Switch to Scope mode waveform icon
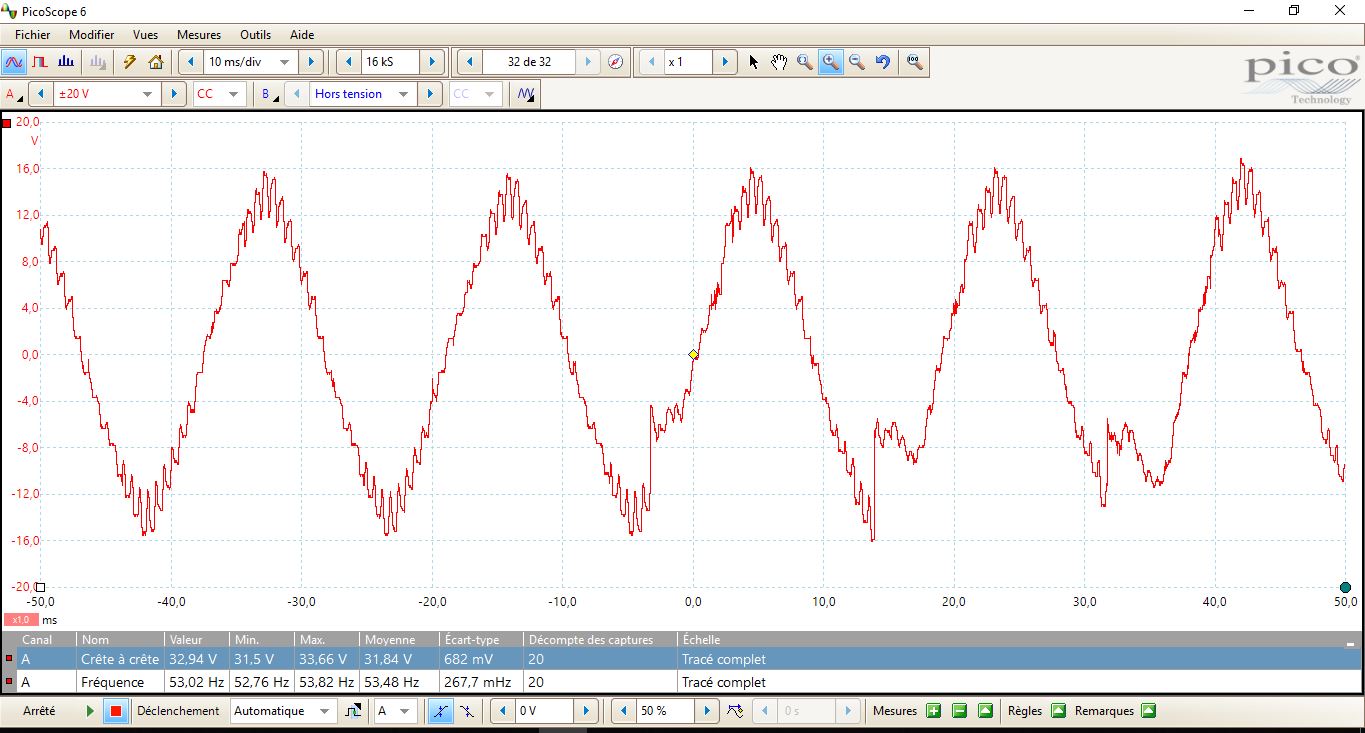This screenshot has width=1365, height=733. click(x=14, y=62)
